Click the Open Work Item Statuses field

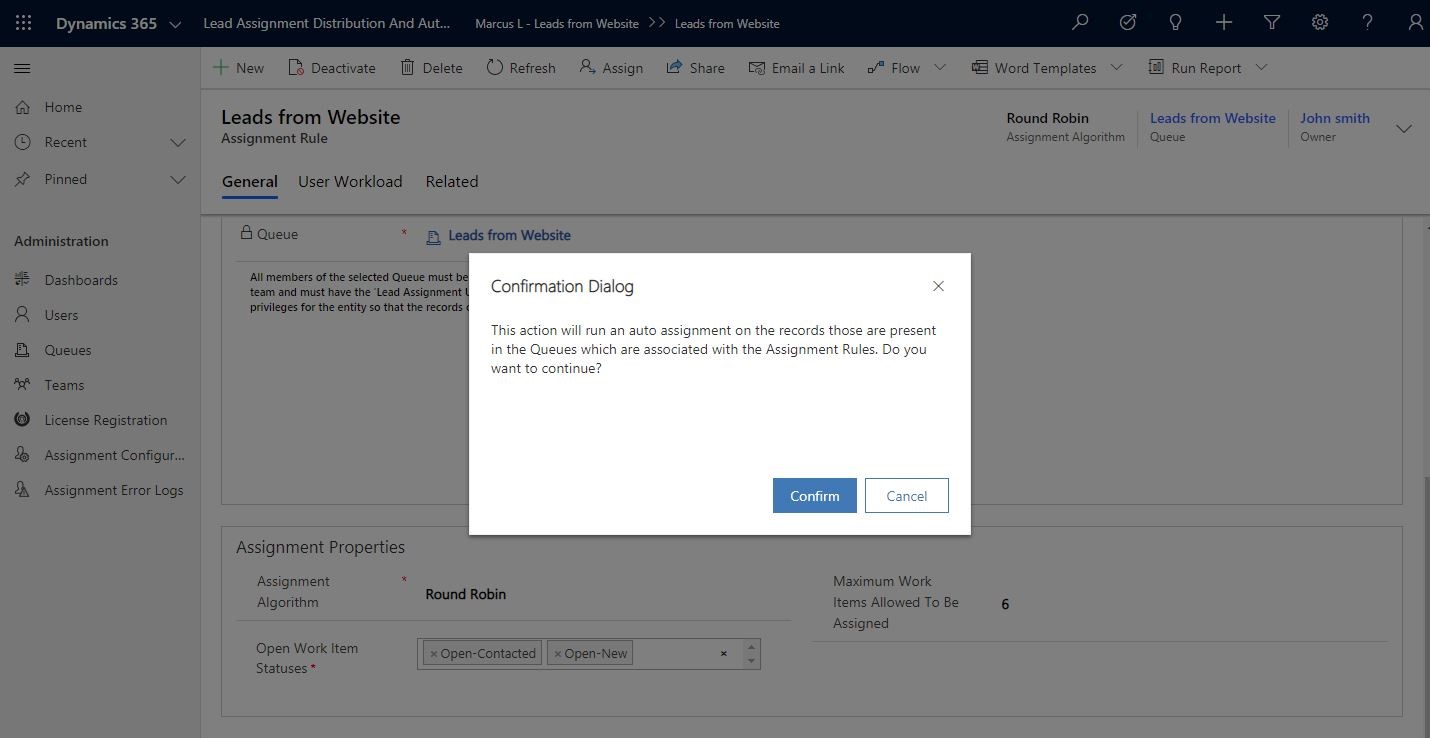589,654
